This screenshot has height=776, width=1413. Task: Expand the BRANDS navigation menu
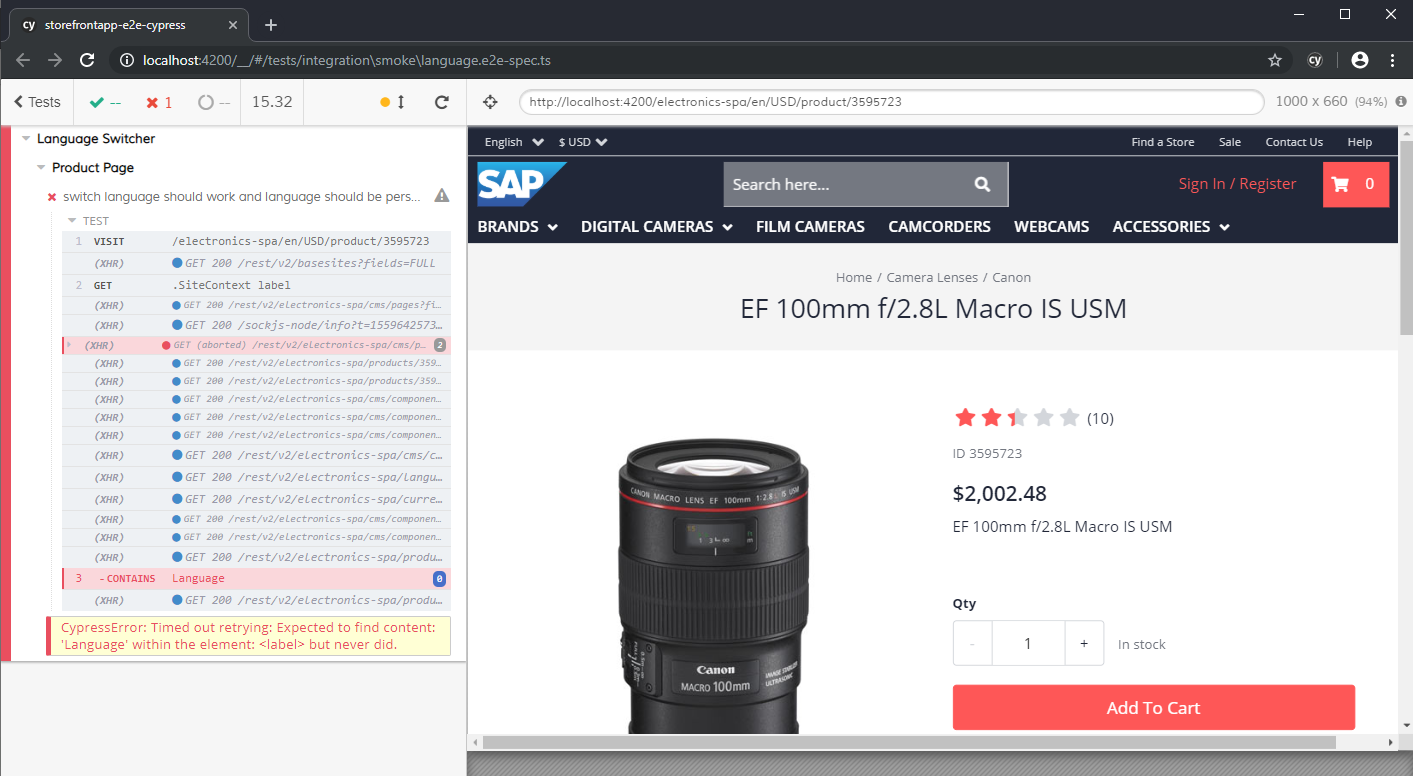(517, 227)
